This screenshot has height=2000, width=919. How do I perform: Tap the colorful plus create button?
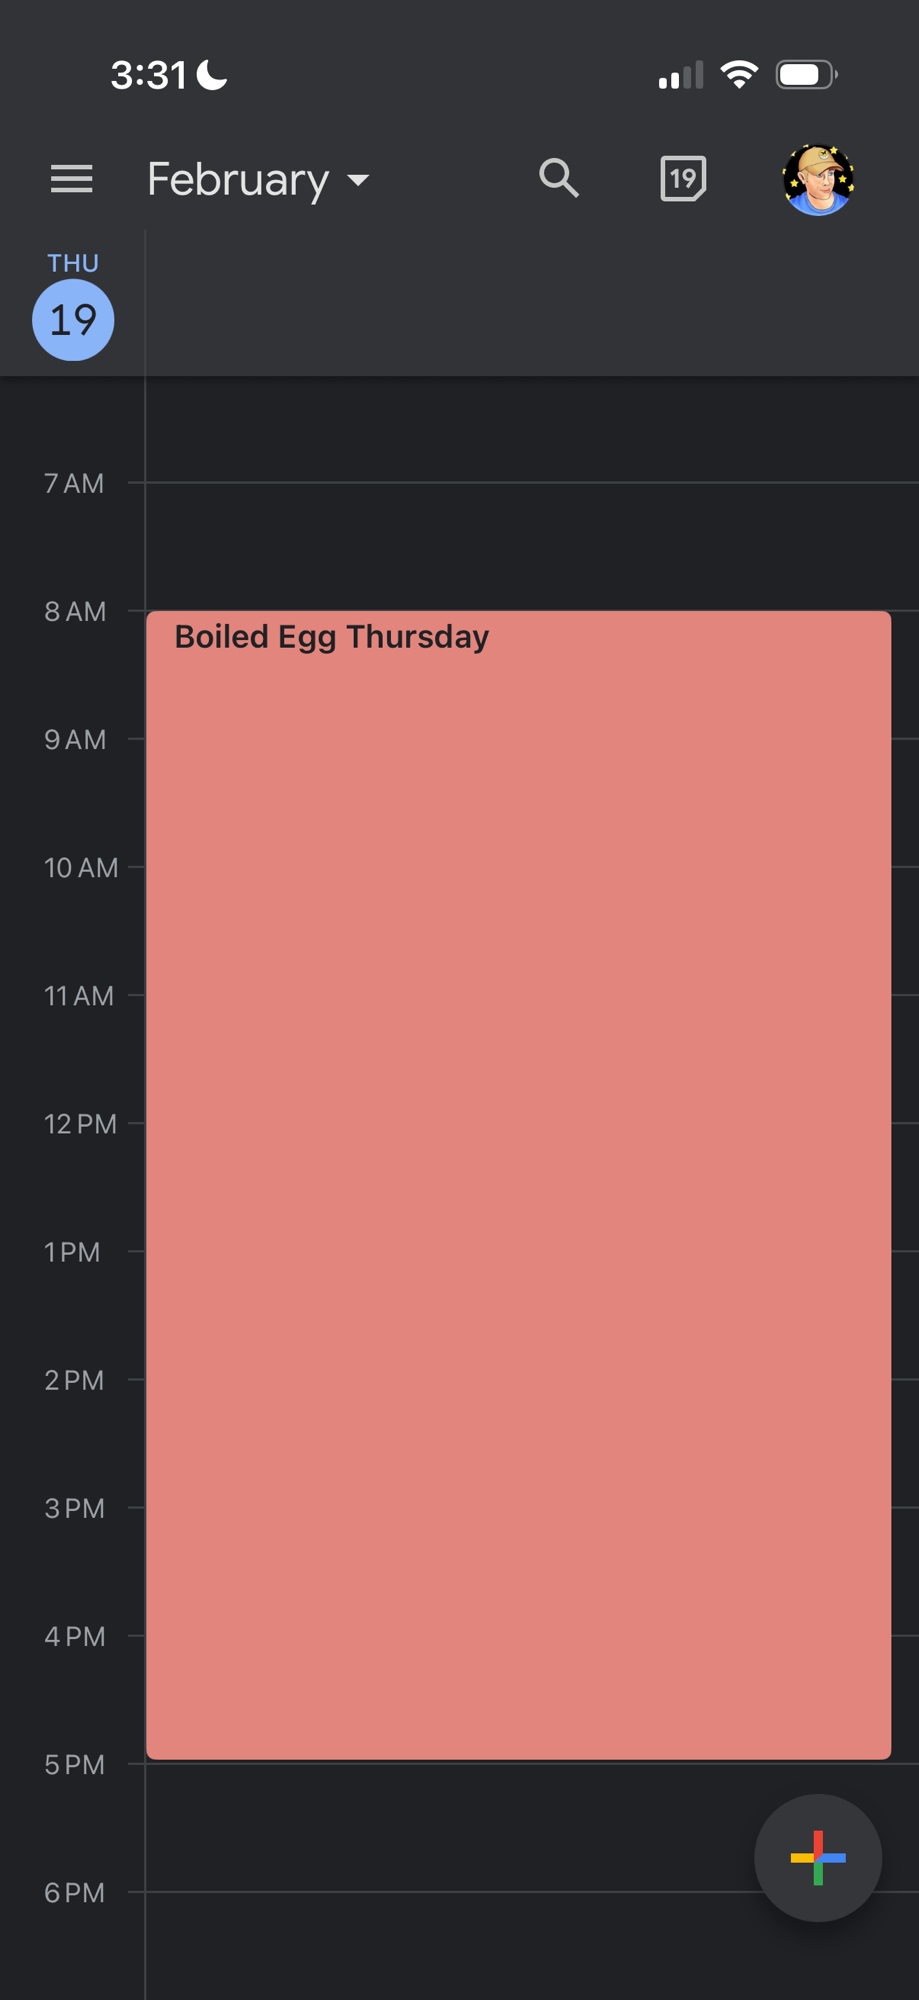[x=818, y=1857]
